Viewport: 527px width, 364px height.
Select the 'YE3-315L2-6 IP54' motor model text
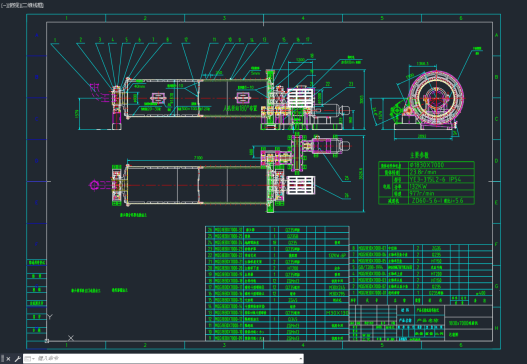coord(436,179)
